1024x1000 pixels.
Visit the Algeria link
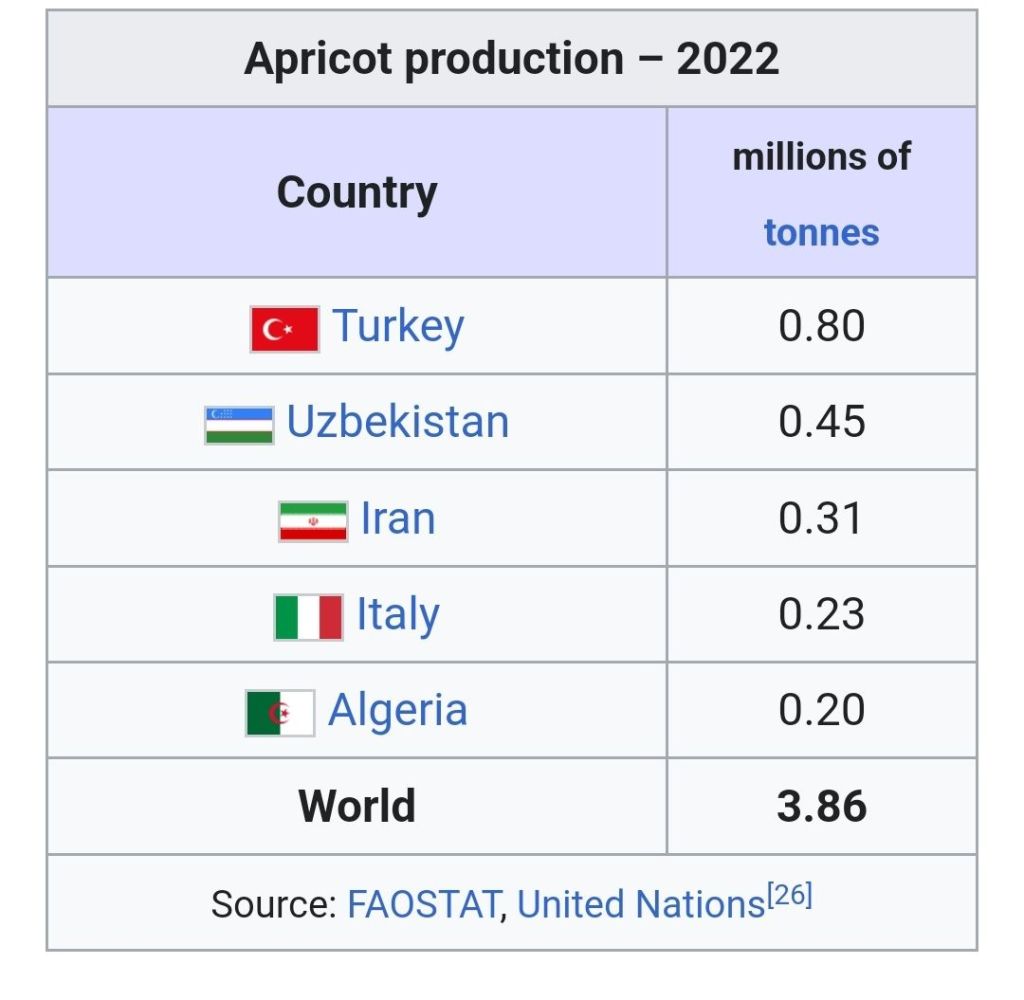coord(398,711)
